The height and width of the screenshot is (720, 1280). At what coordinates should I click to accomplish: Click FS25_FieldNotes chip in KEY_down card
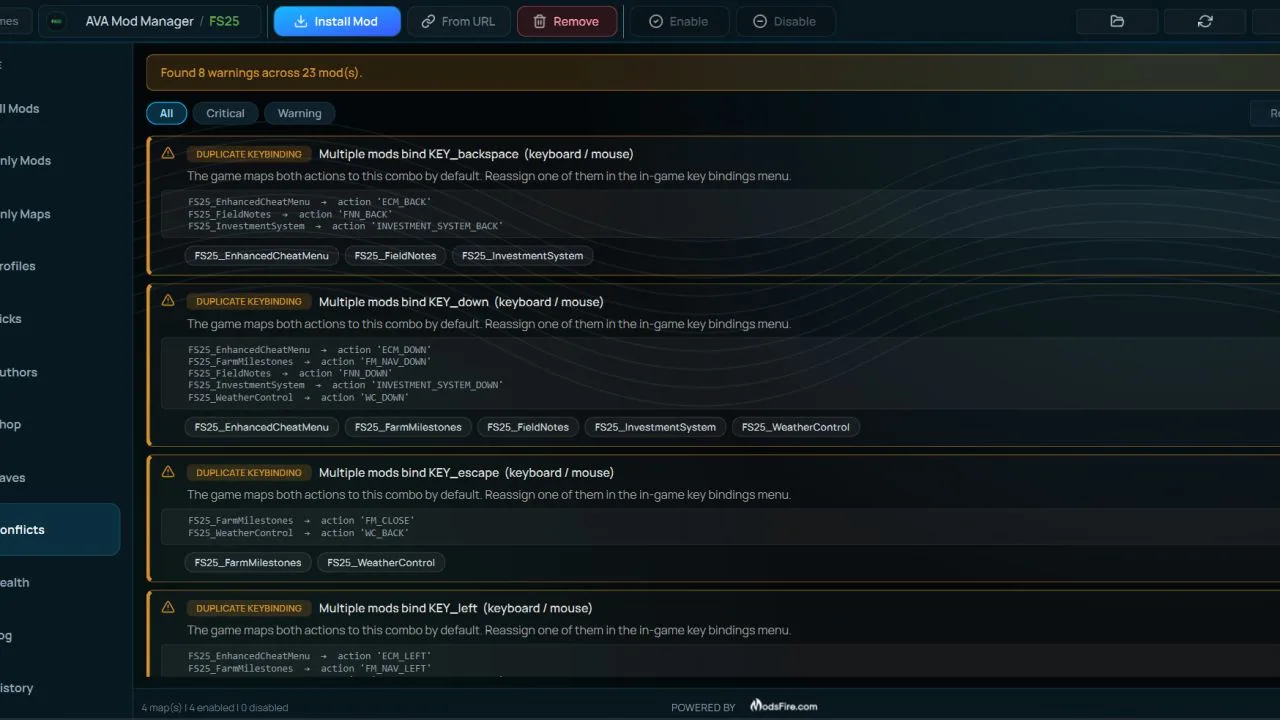point(528,427)
